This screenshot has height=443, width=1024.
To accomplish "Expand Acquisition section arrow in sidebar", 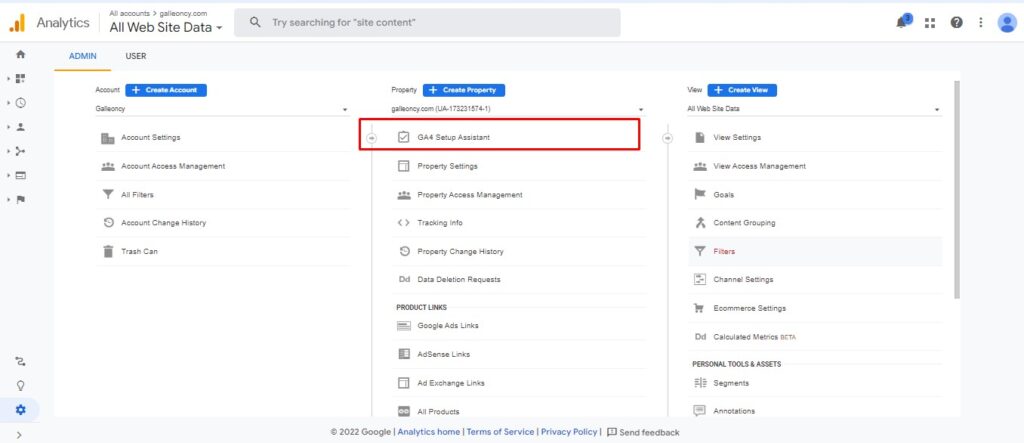I will (8, 151).
